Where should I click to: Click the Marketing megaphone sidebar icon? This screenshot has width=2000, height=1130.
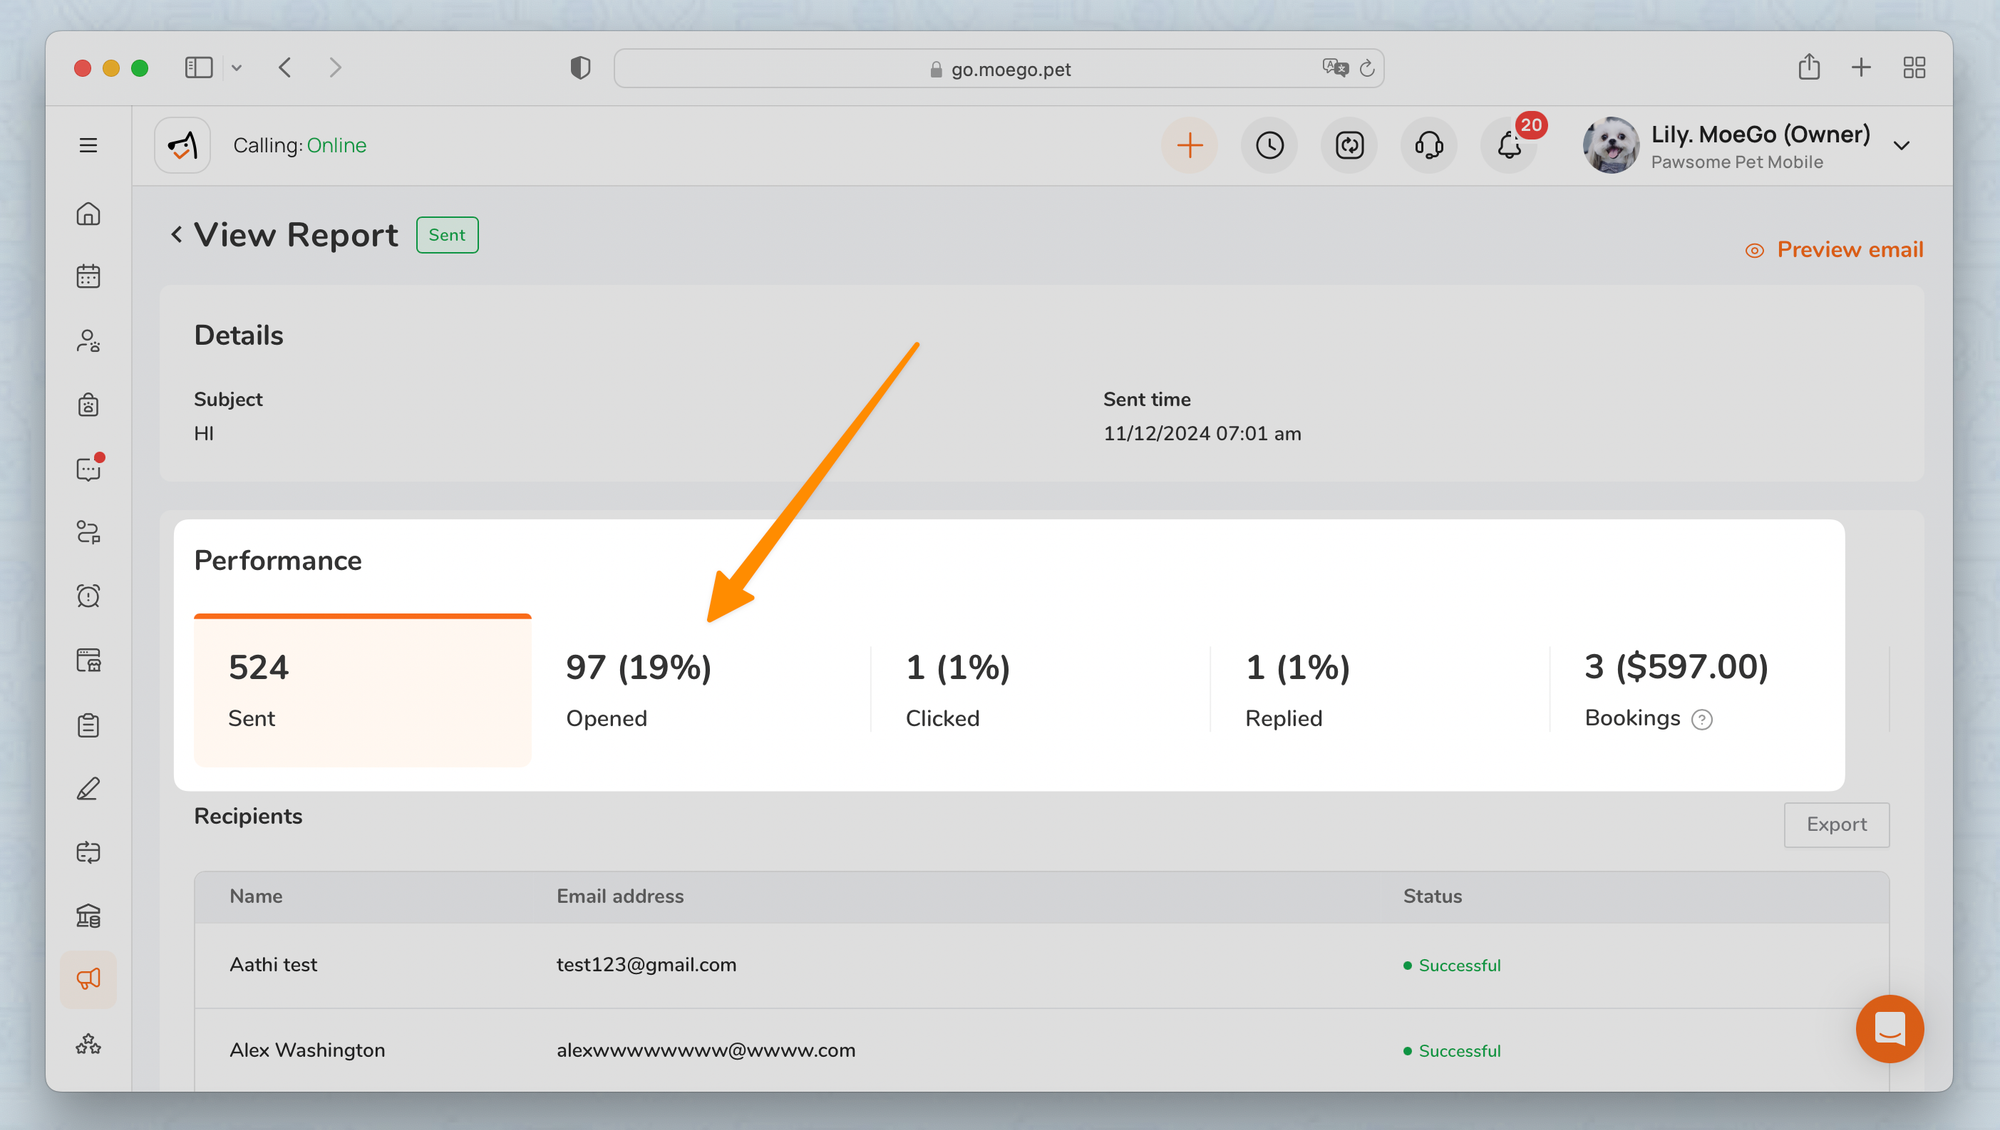click(88, 979)
